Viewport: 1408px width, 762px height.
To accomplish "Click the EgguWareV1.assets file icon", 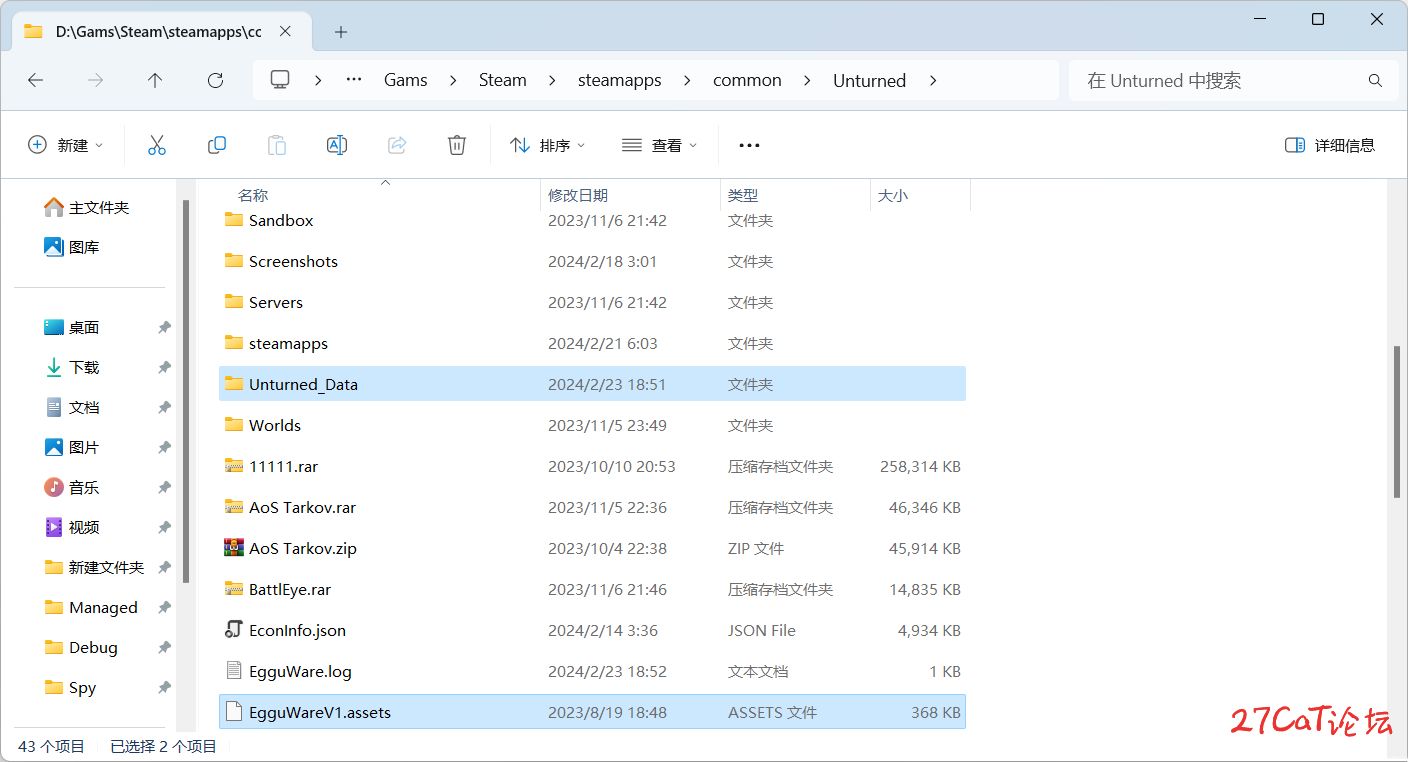I will click(x=234, y=712).
